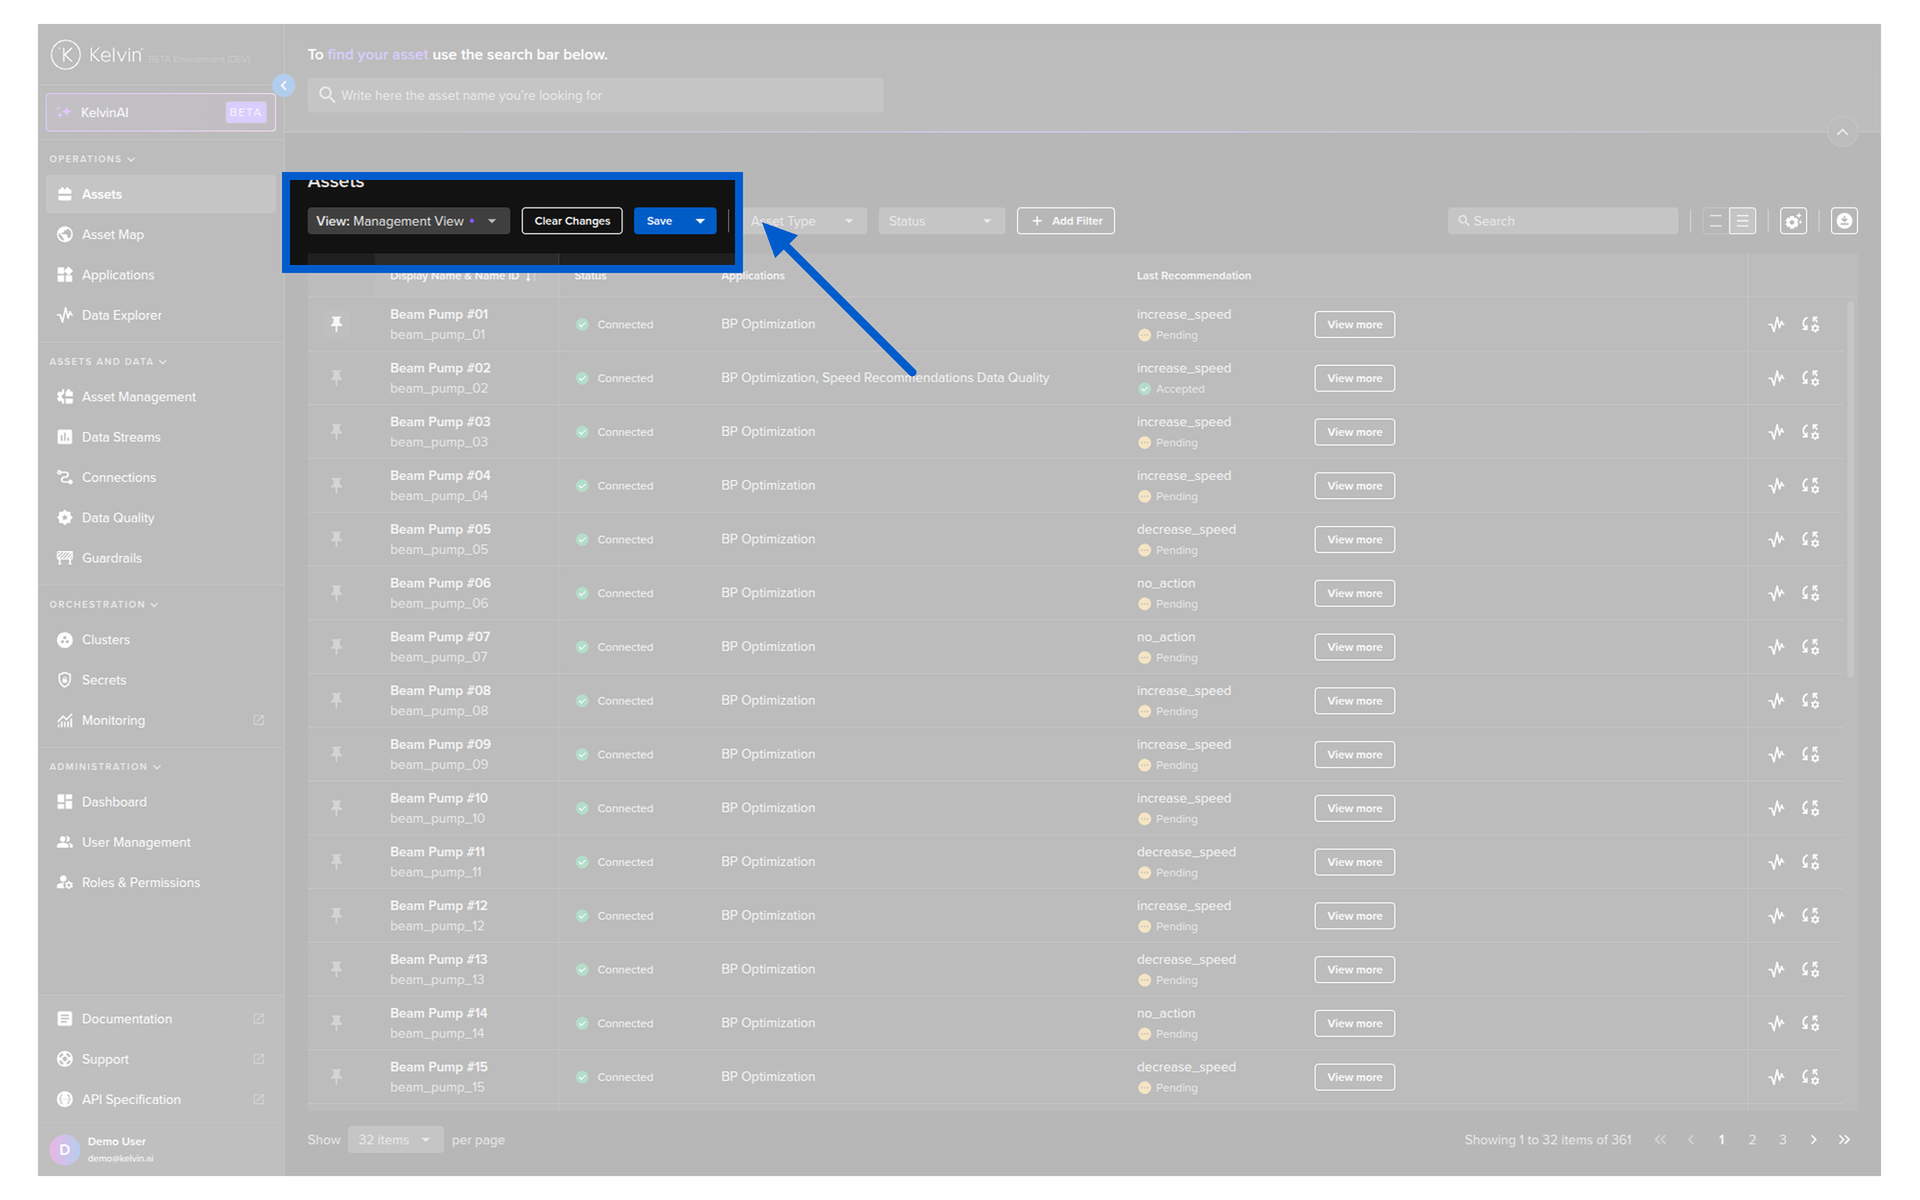1920x1200 pixels.
Task: Click the sync settings icon for Beam Pump #07
Action: pyautogui.click(x=1810, y=647)
